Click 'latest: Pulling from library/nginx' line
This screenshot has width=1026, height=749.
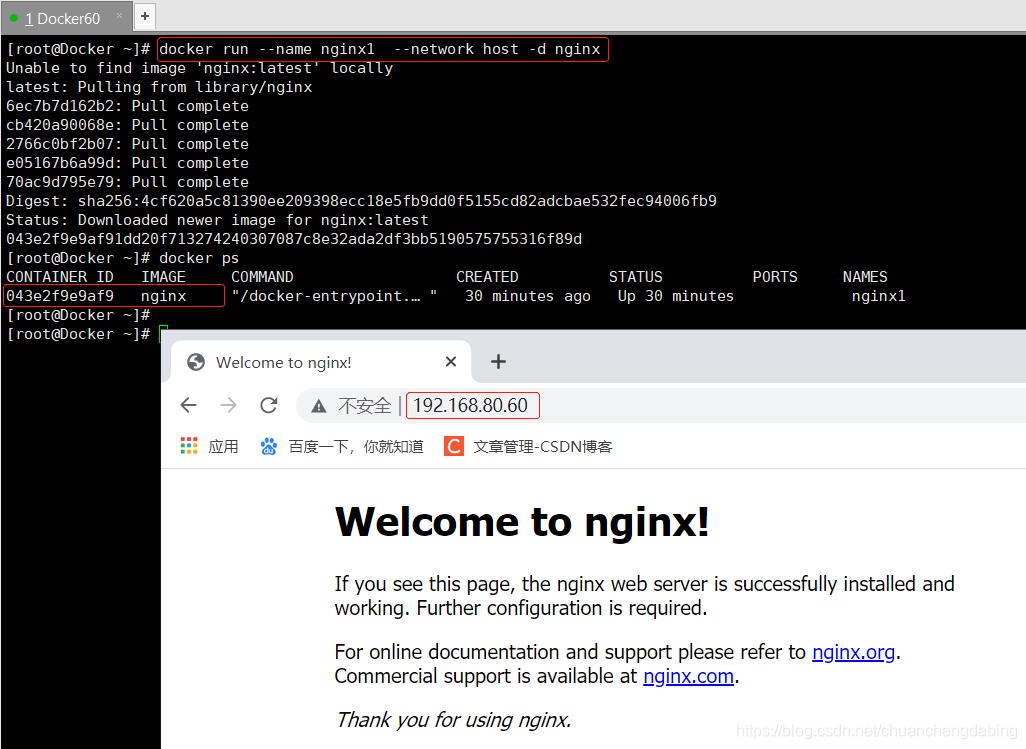tap(159, 87)
